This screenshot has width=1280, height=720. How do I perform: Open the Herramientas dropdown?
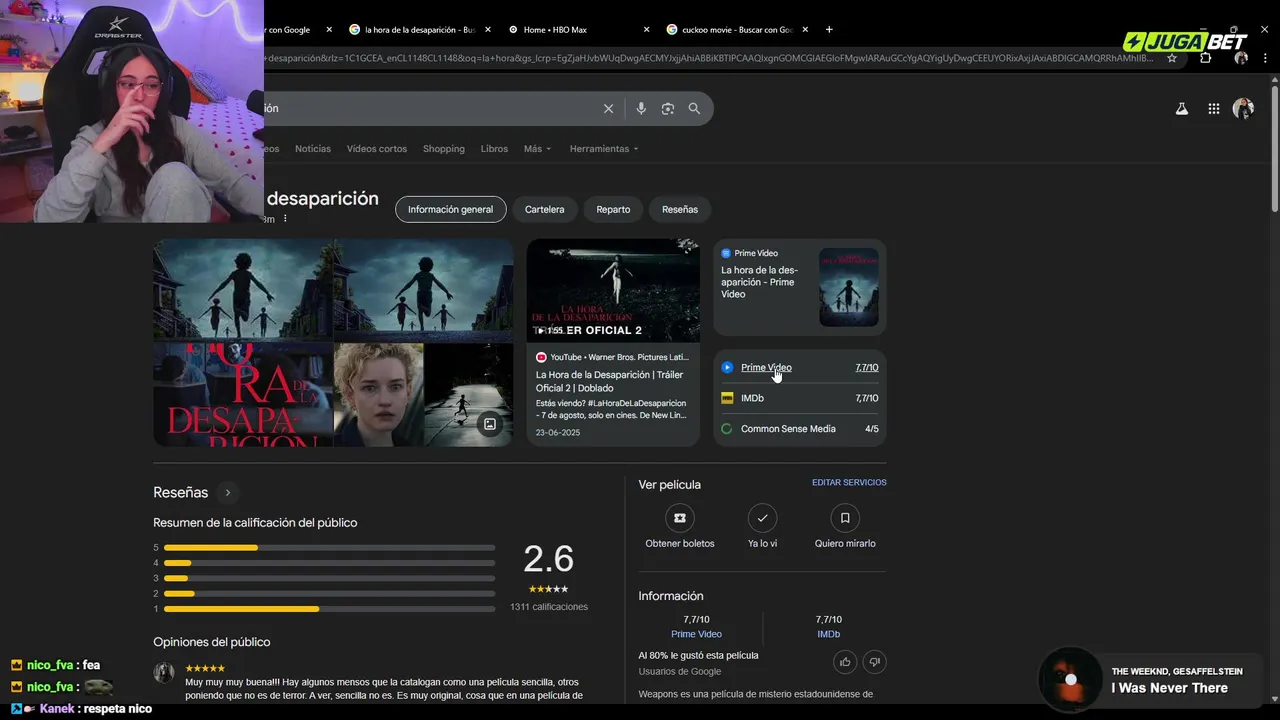pos(604,149)
